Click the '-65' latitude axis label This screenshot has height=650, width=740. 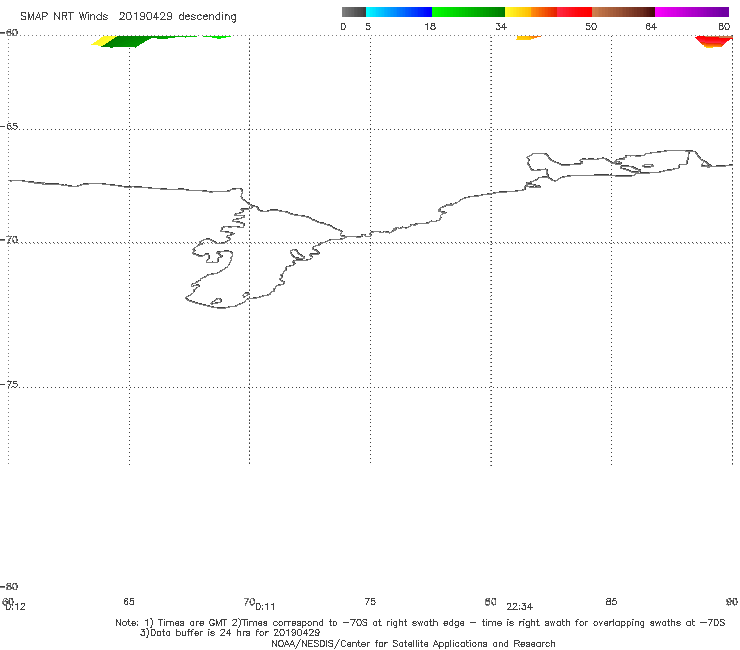tap(9, 127)
